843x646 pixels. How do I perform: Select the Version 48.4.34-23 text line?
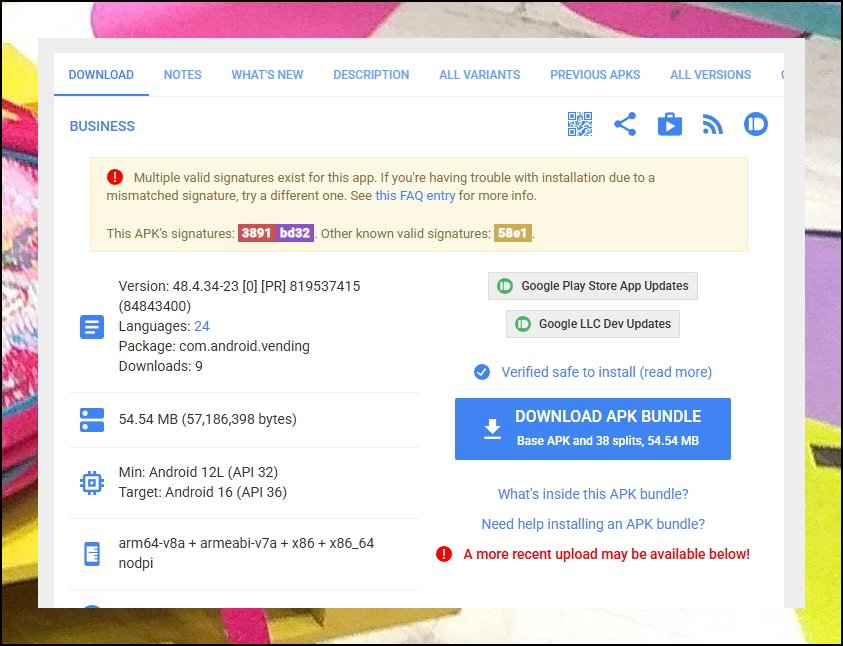point(239,296)
